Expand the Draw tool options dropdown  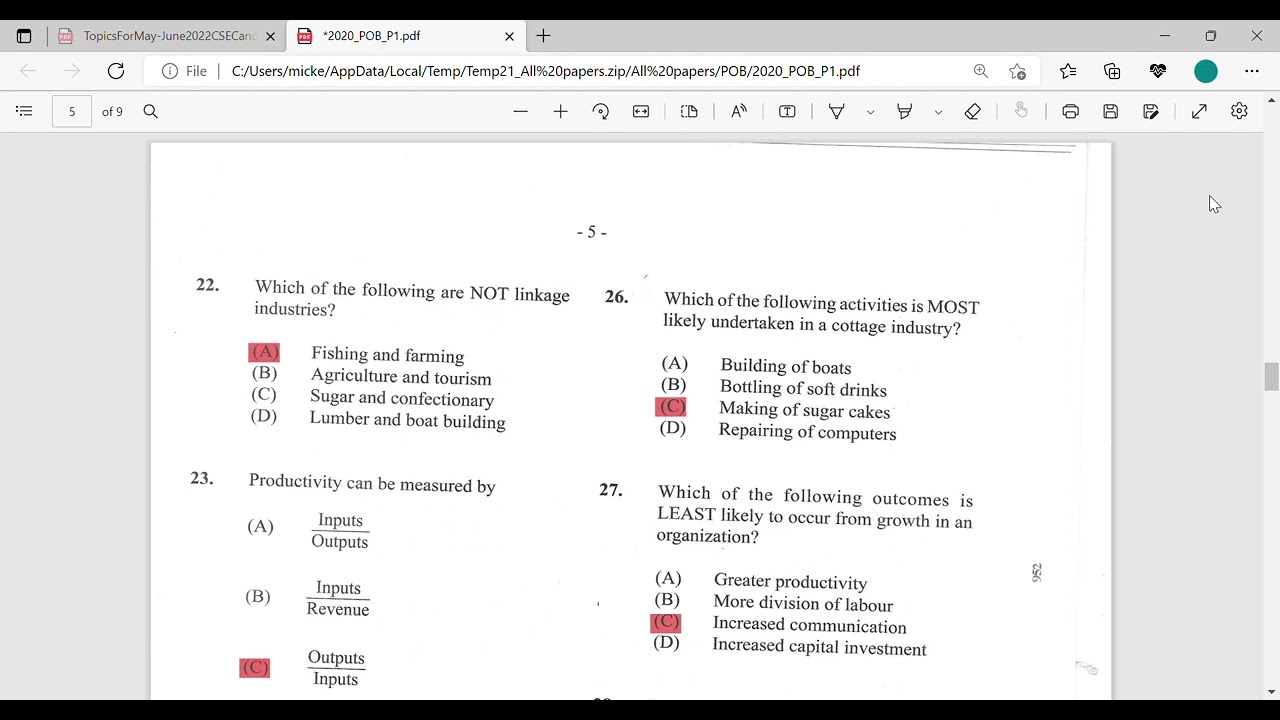(870, 112)
